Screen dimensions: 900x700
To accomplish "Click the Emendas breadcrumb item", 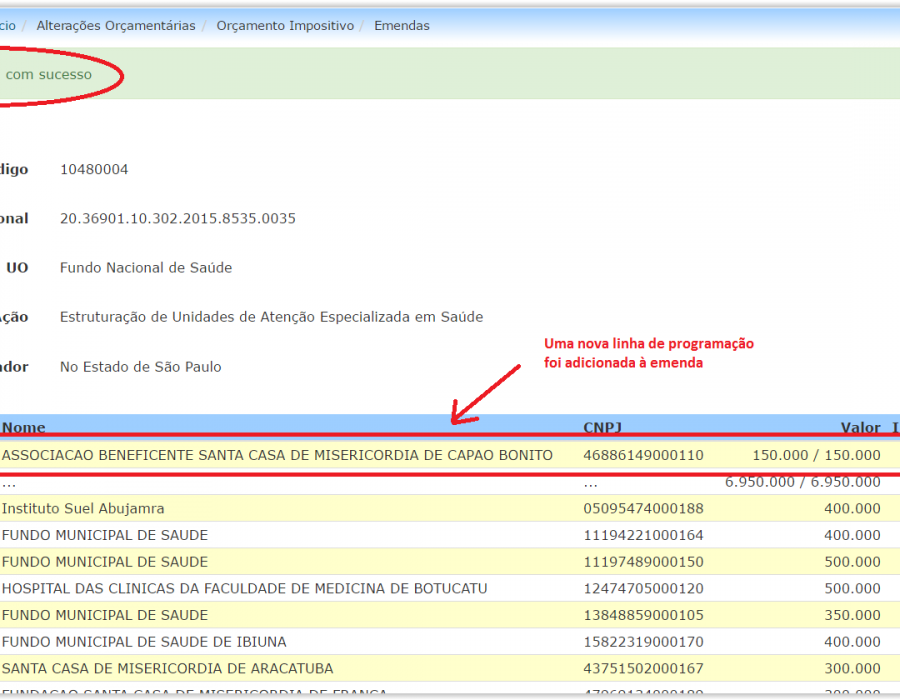I will [x=402, y=26].
